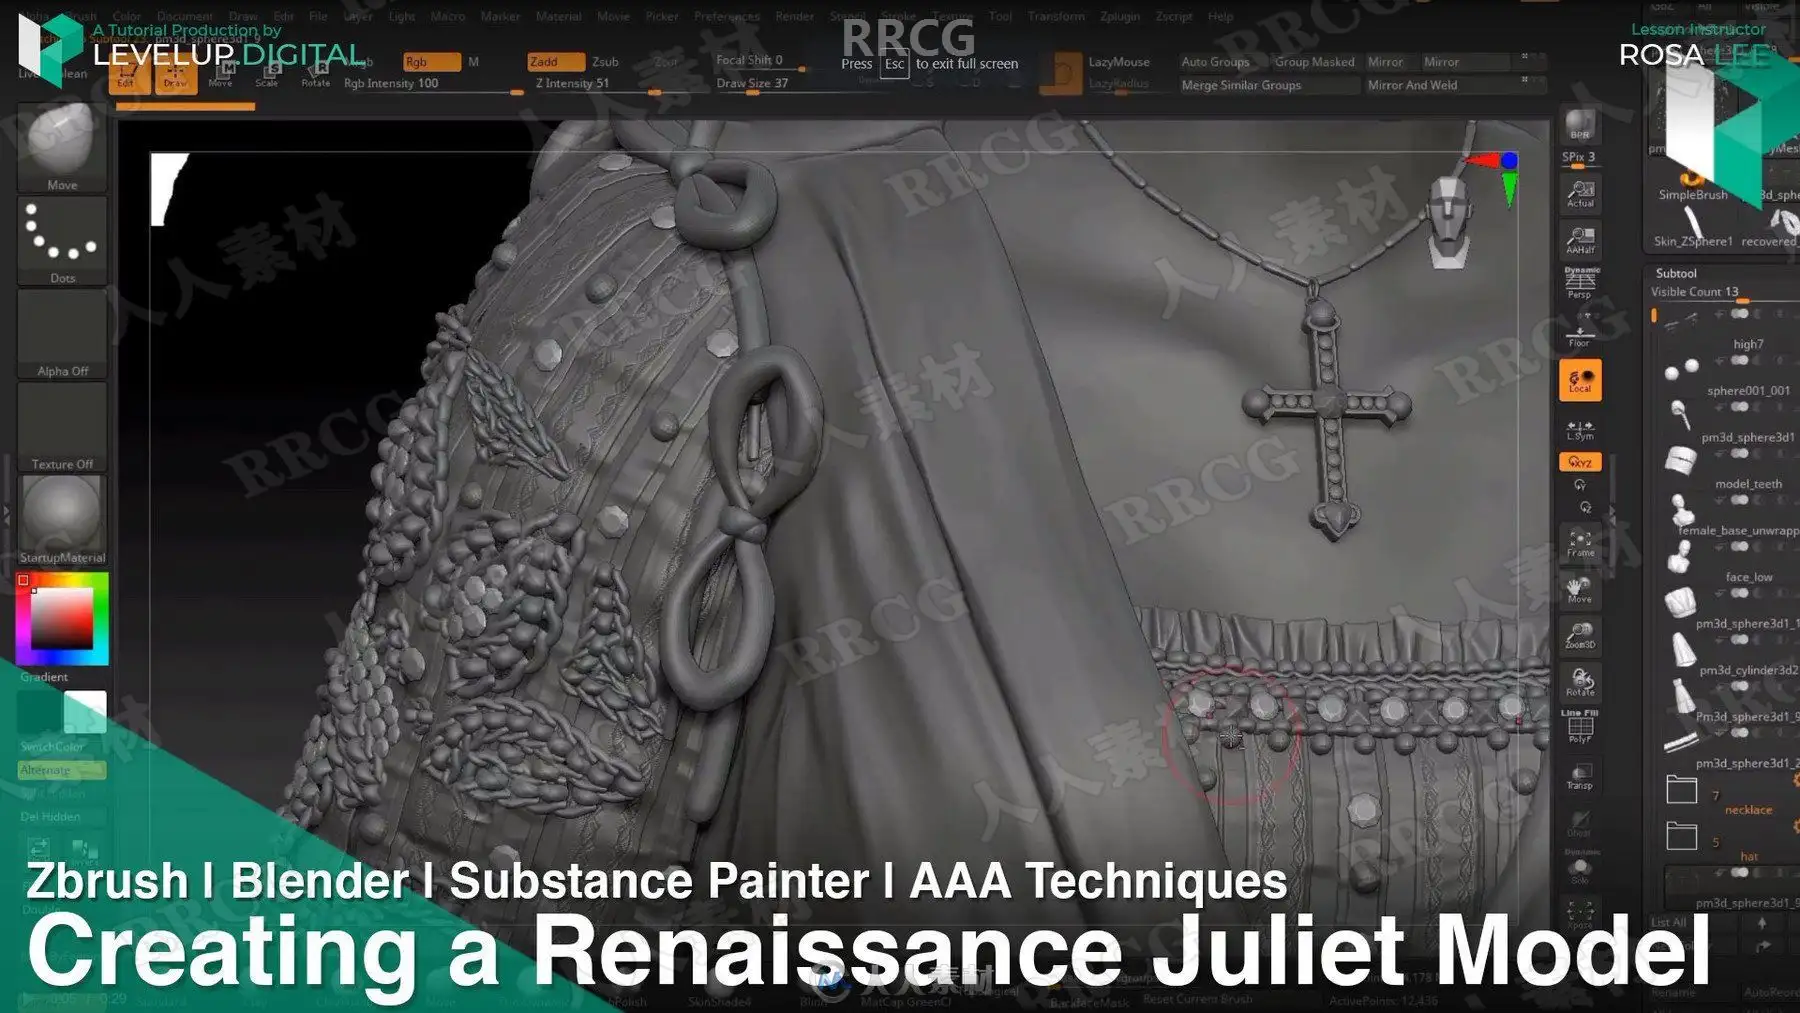
Task: Pick a color in the color picker square
Action: (x=62, y=619)
